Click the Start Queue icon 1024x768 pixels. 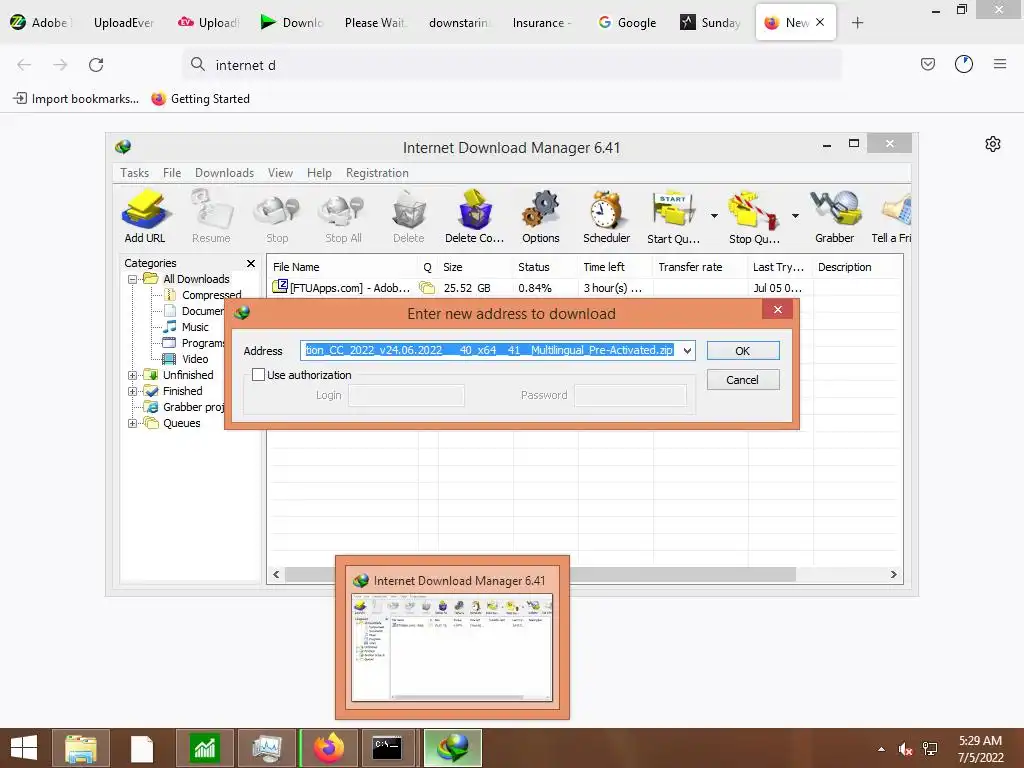[x=673, y=217]
